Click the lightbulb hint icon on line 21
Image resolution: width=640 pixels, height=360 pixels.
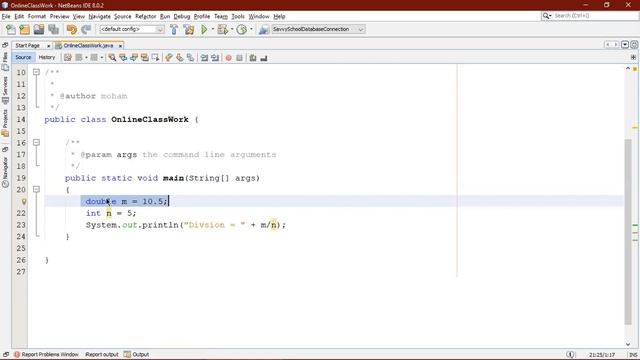coord(24,201)
